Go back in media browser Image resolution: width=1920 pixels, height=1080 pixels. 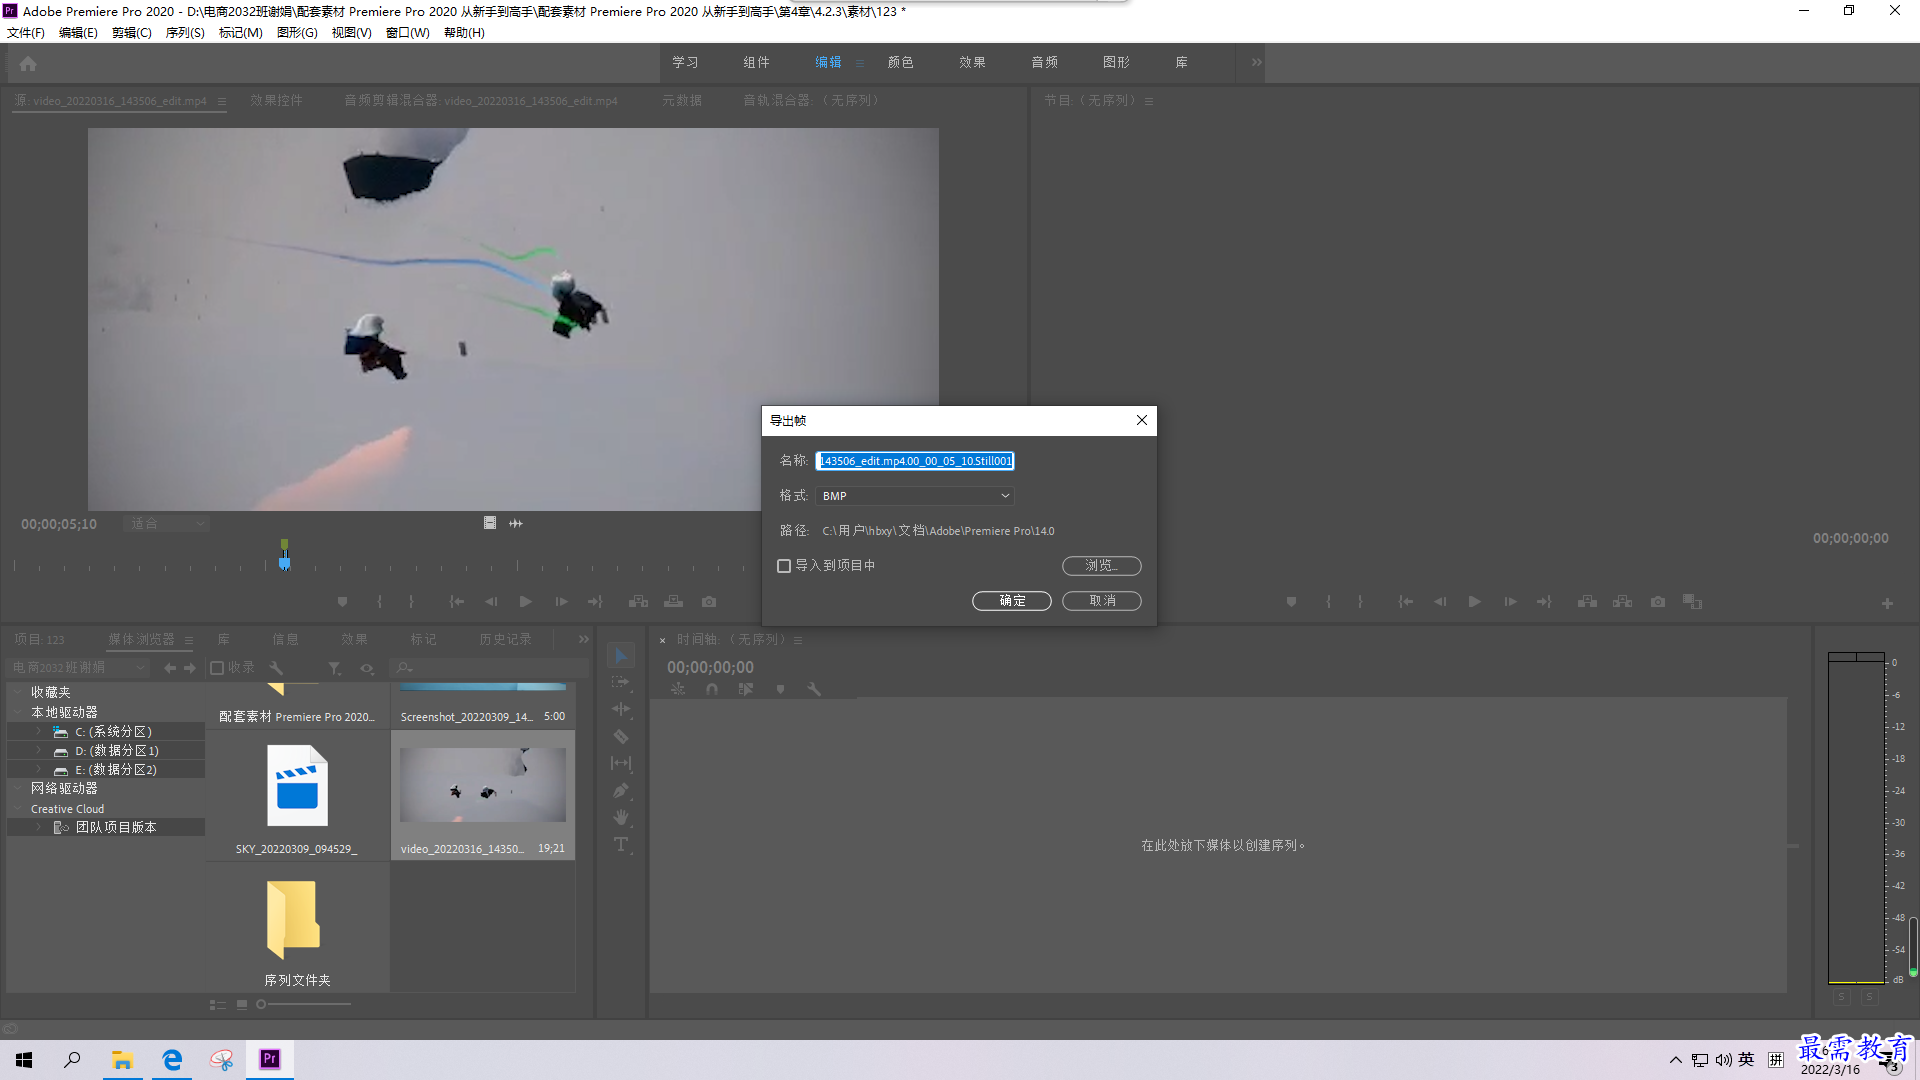click(170, 668)
